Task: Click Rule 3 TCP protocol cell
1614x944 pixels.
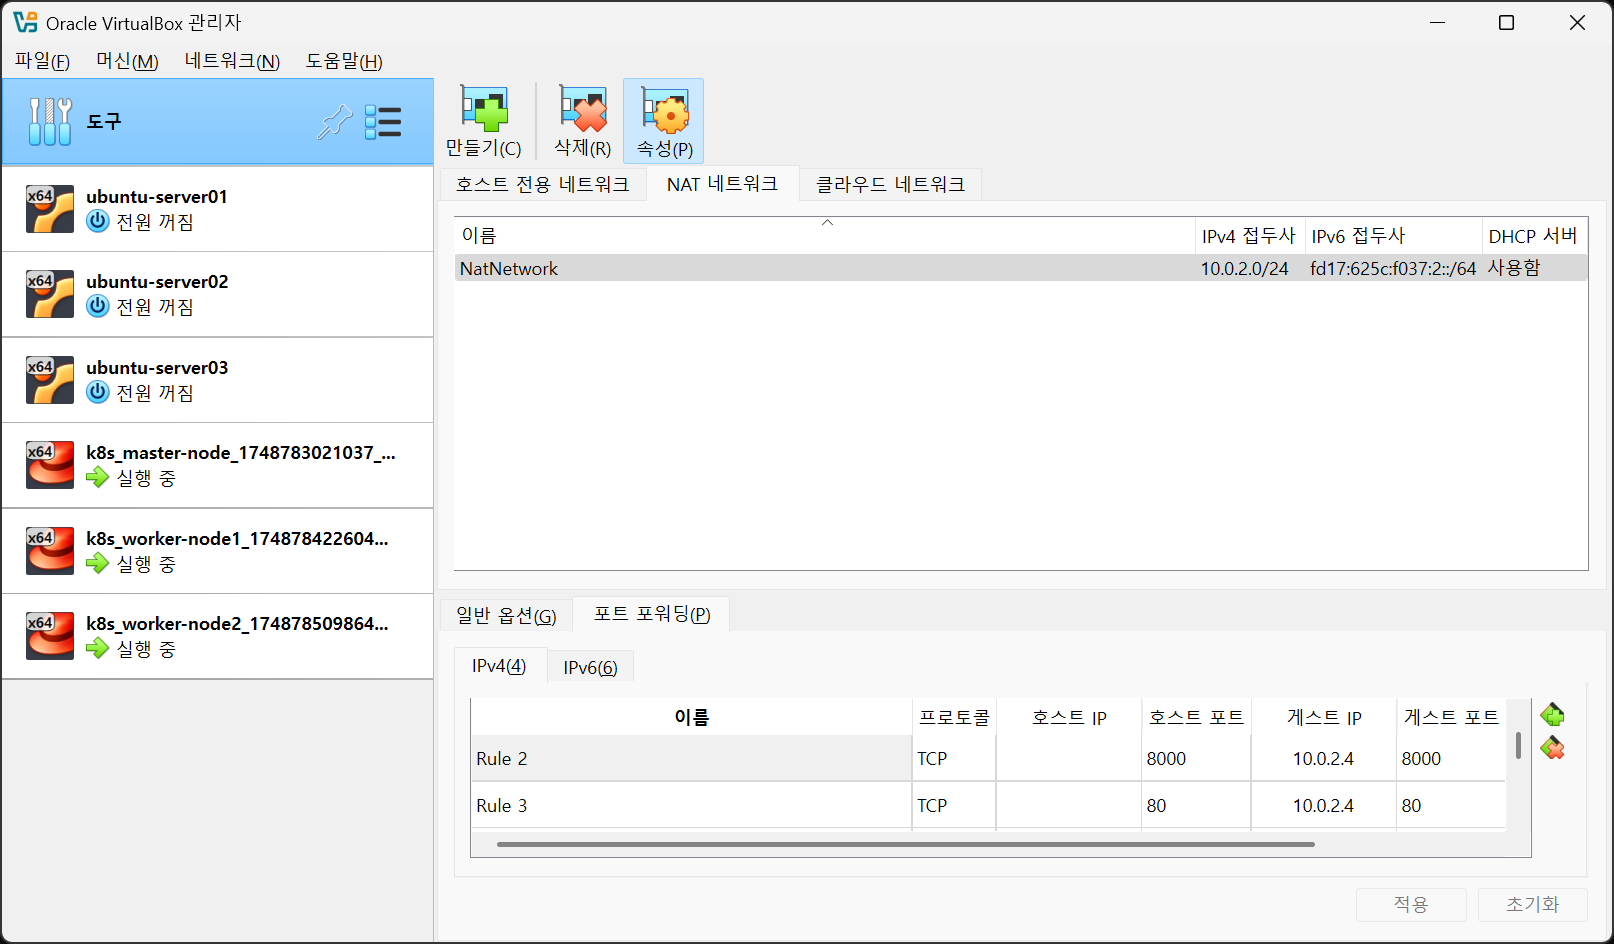Action: [x=954, y=805]
